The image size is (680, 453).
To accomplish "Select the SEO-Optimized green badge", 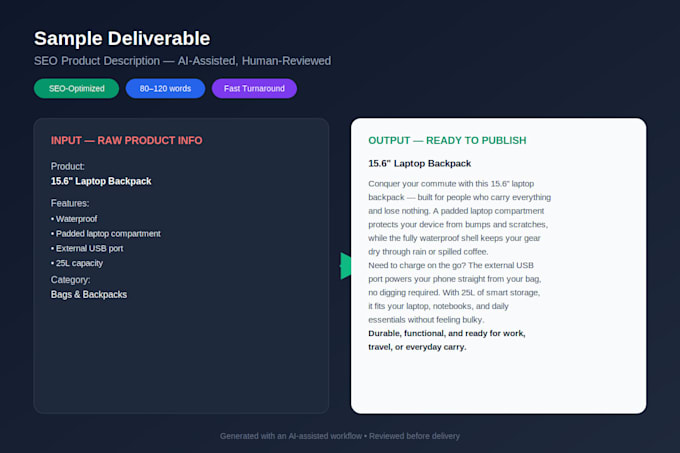I will pos(76,88).
